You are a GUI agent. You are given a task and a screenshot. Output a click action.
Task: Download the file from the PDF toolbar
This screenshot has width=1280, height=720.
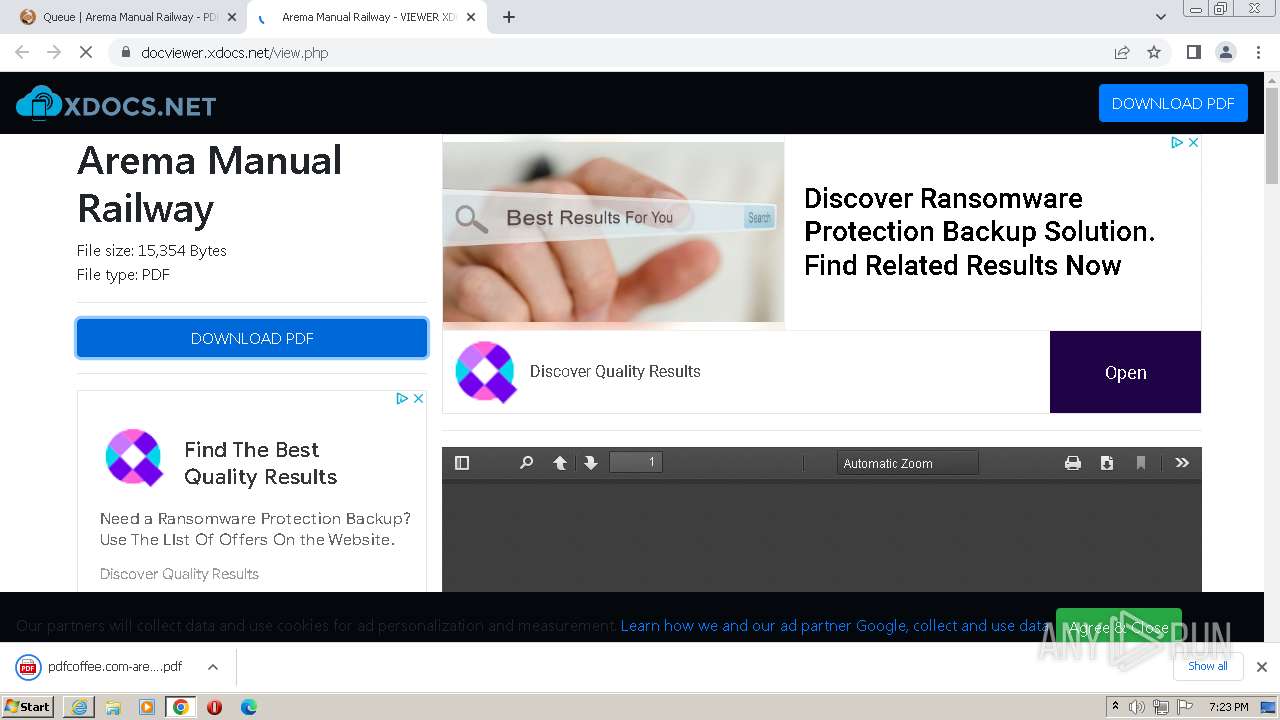tap(1107, 463)
